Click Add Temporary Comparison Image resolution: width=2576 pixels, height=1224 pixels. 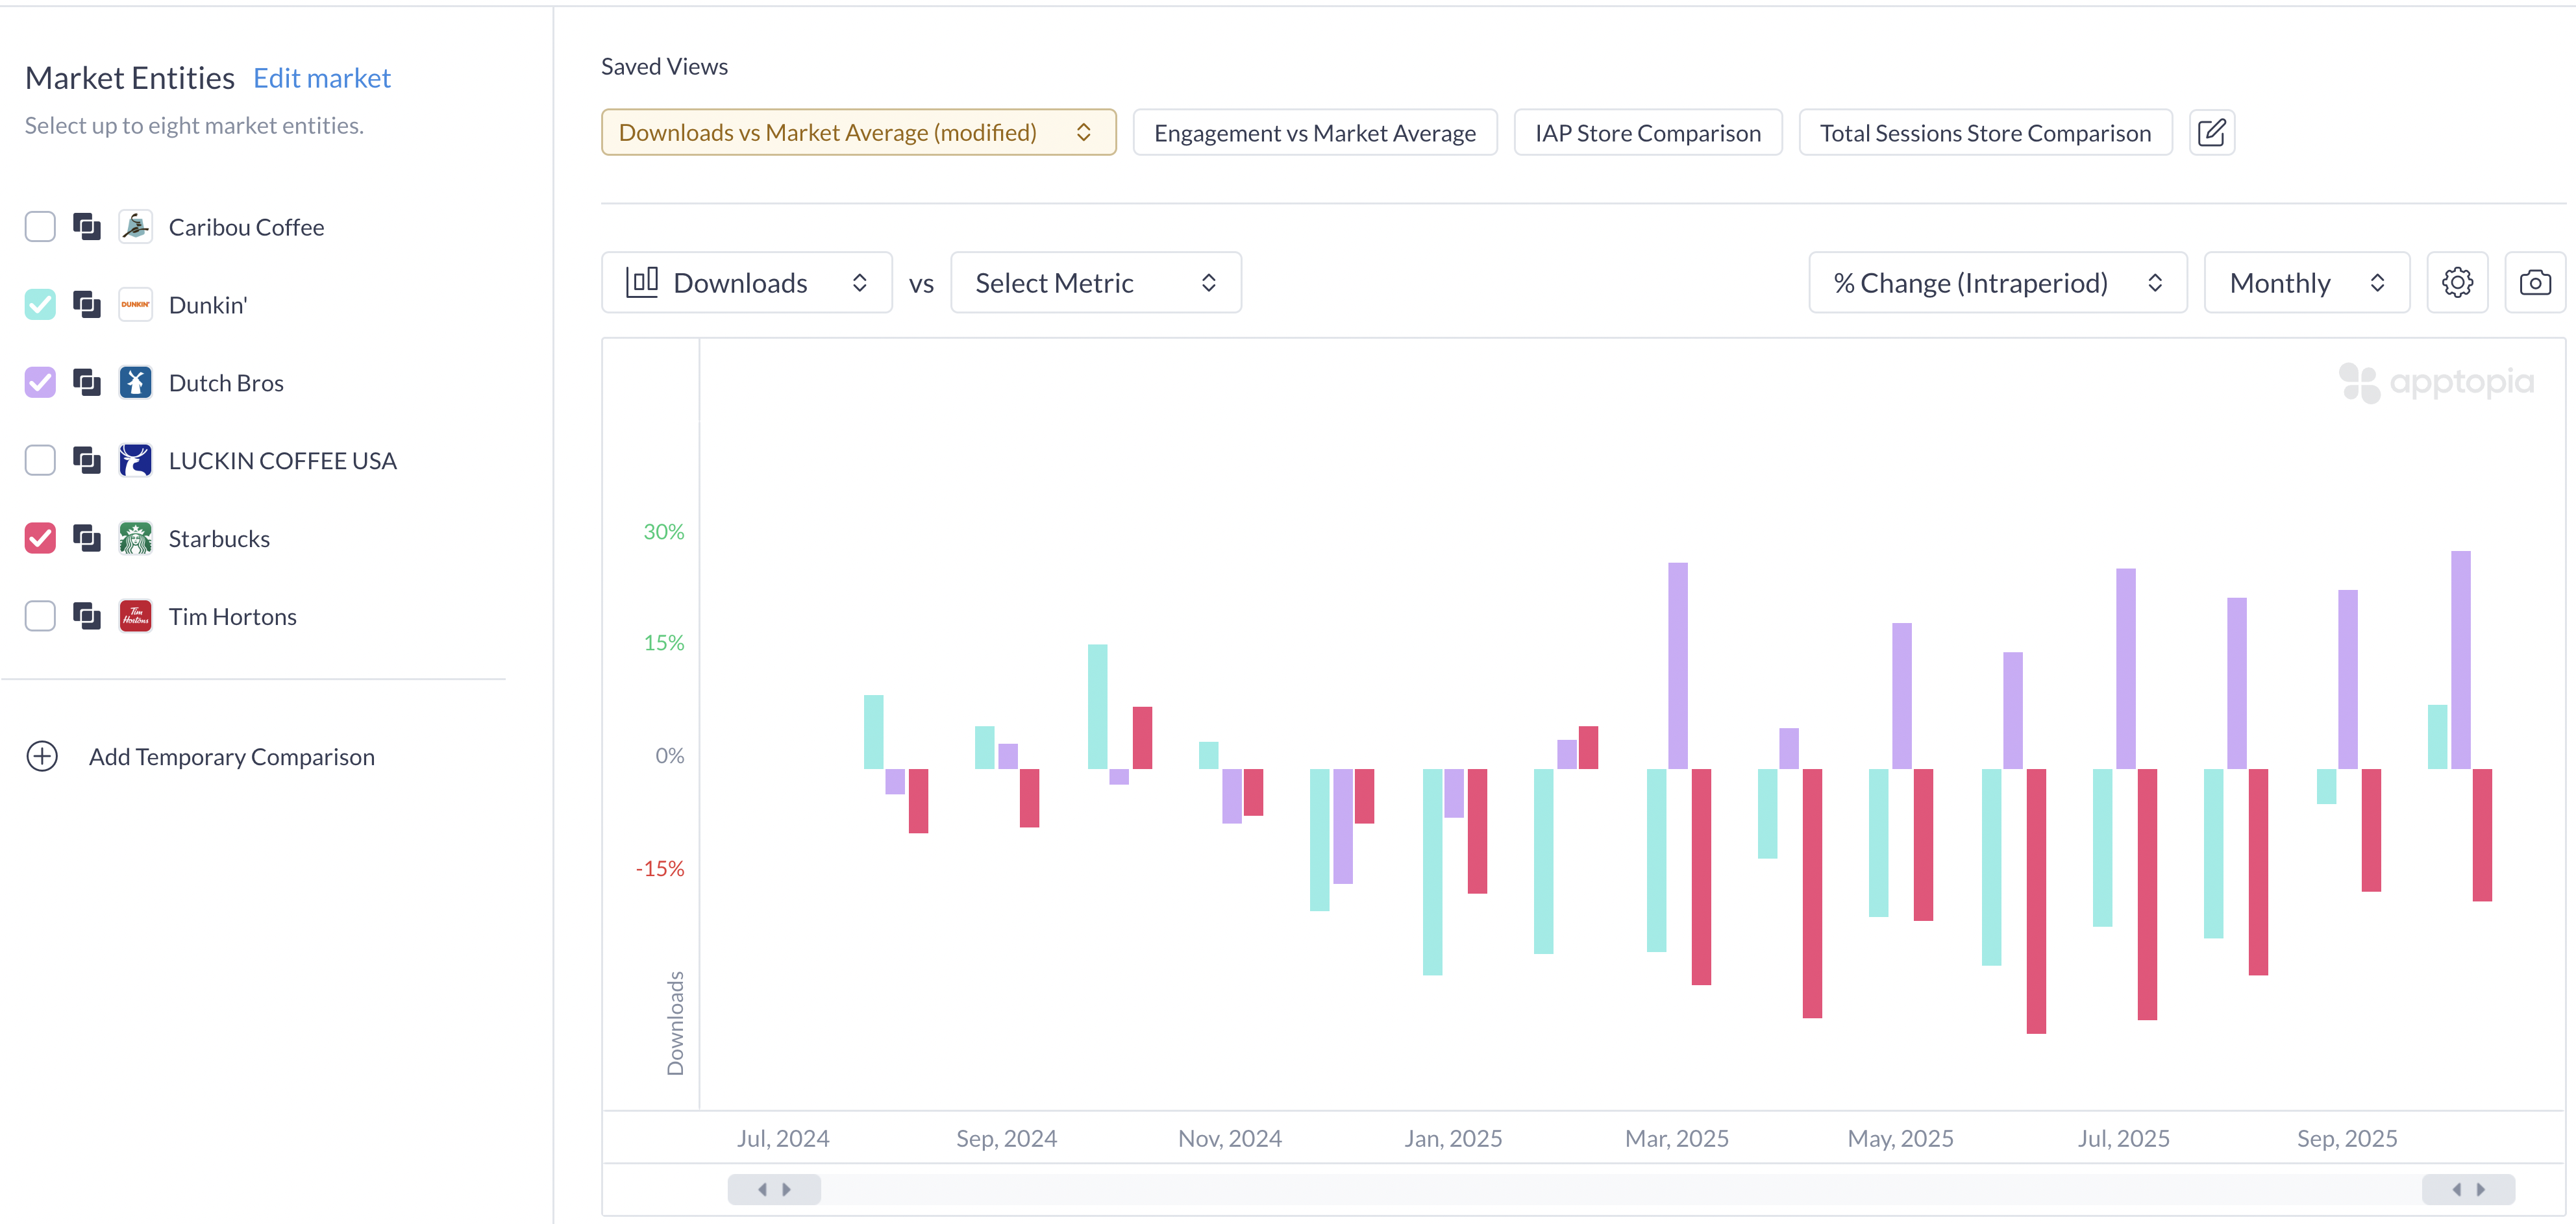point(231,757)
